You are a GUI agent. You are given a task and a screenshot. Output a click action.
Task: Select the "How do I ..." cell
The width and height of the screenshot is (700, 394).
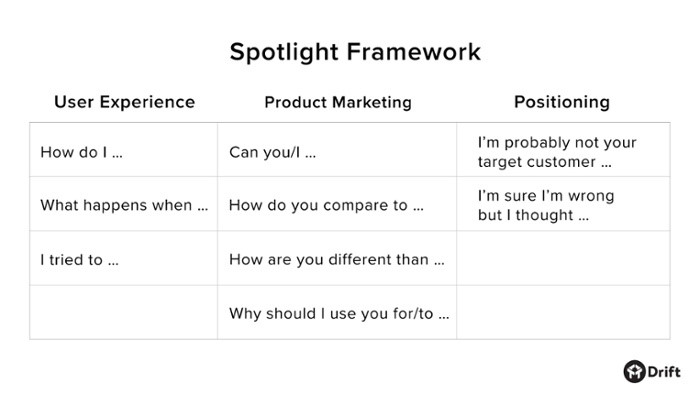[124, 150]
